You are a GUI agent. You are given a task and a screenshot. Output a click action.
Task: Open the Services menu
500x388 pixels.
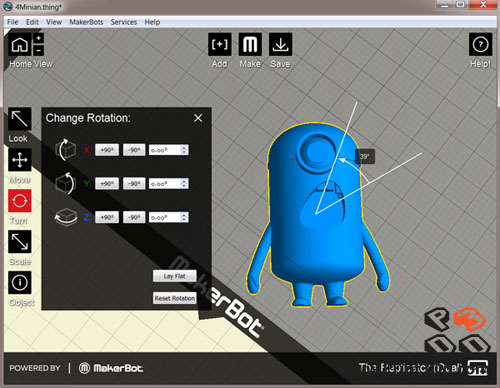point(124,22)
